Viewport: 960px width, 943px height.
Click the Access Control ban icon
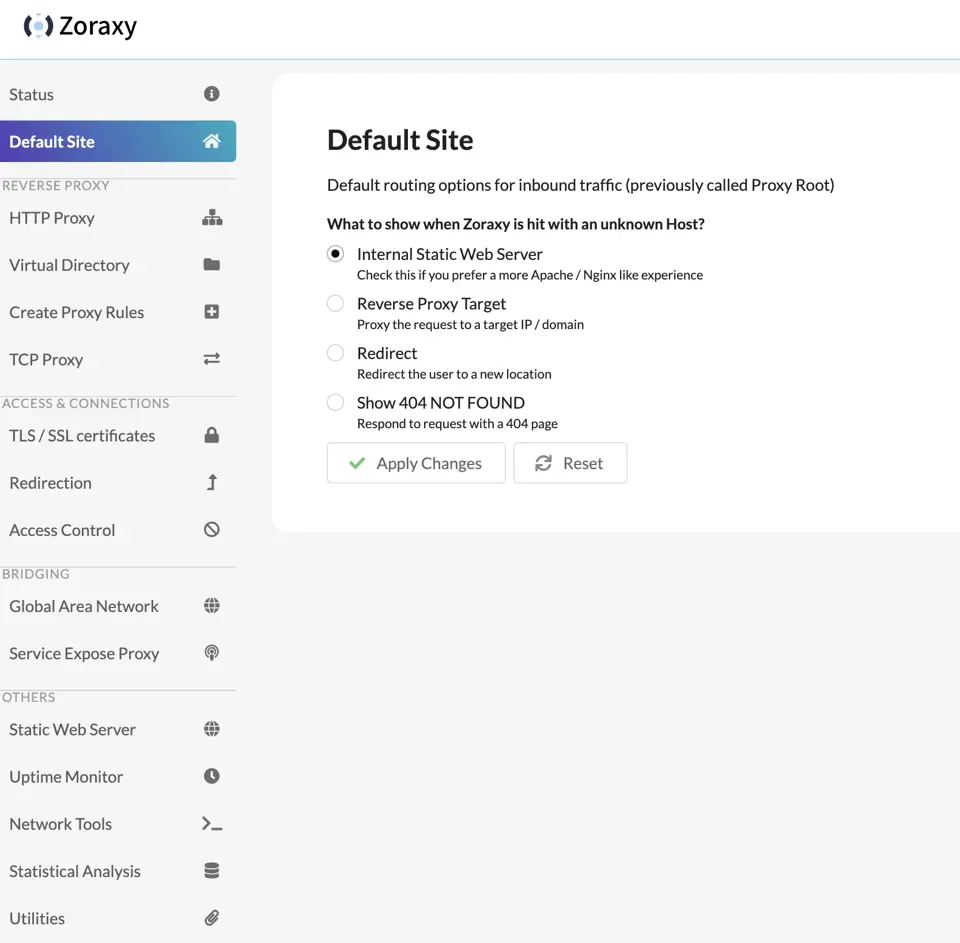point(211,530)
